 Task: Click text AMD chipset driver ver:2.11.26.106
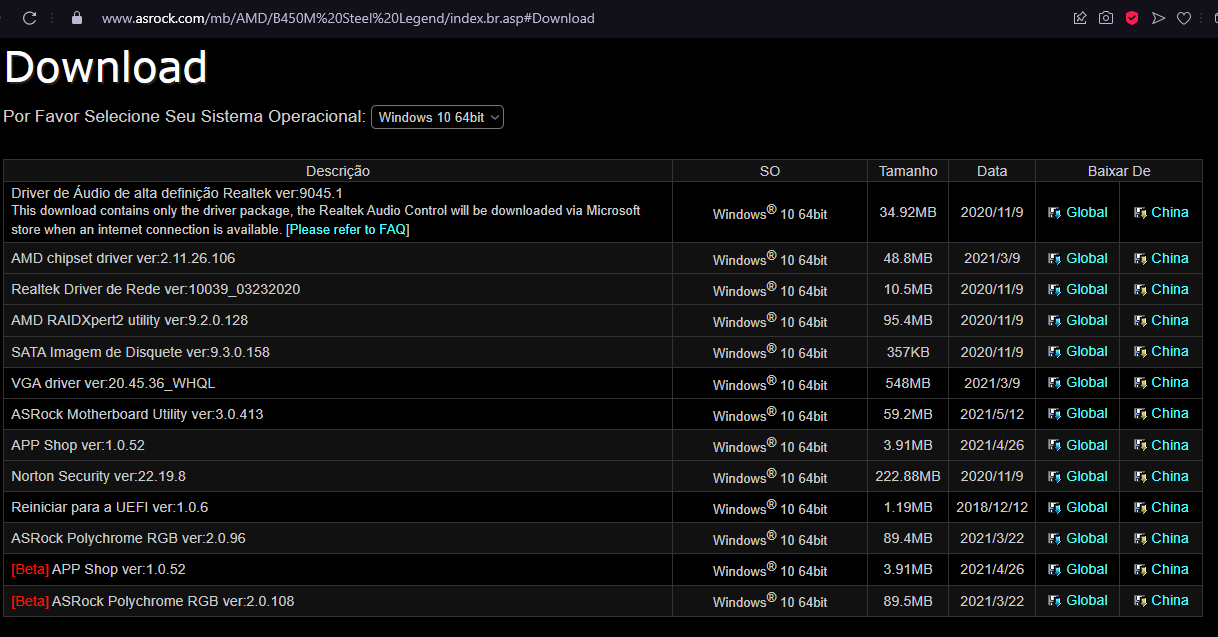[x=123, y=258]
